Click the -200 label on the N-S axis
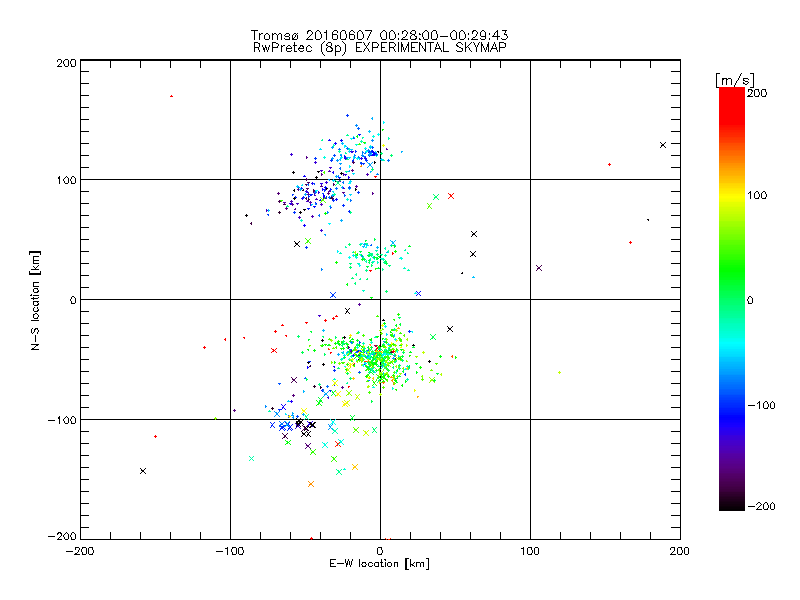 tap(62, 536)
